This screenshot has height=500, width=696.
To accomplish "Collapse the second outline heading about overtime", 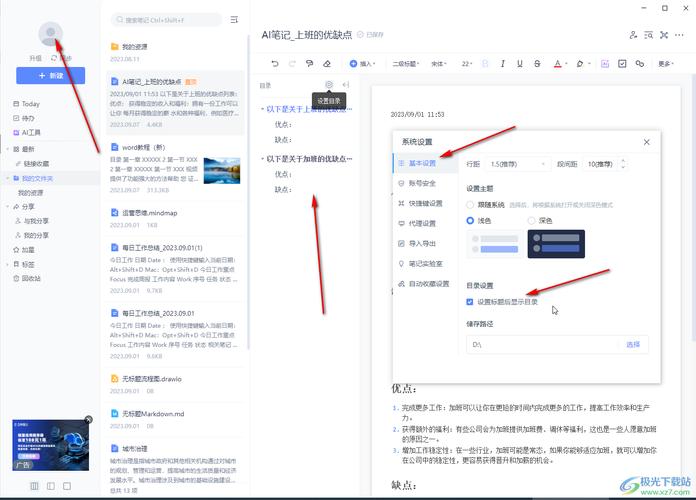I will coord(262,159).
